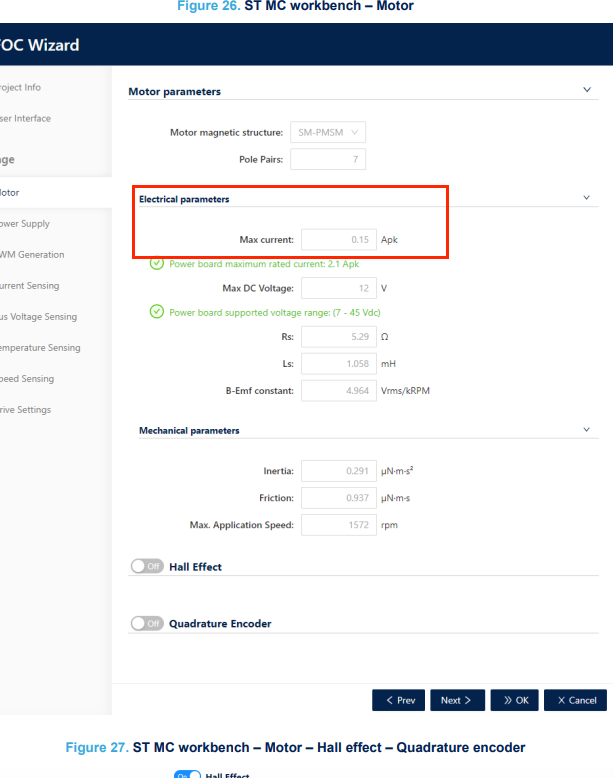Collapse the Mechanical parameters section chevron

pyautogui.click(x=587, y=430)
